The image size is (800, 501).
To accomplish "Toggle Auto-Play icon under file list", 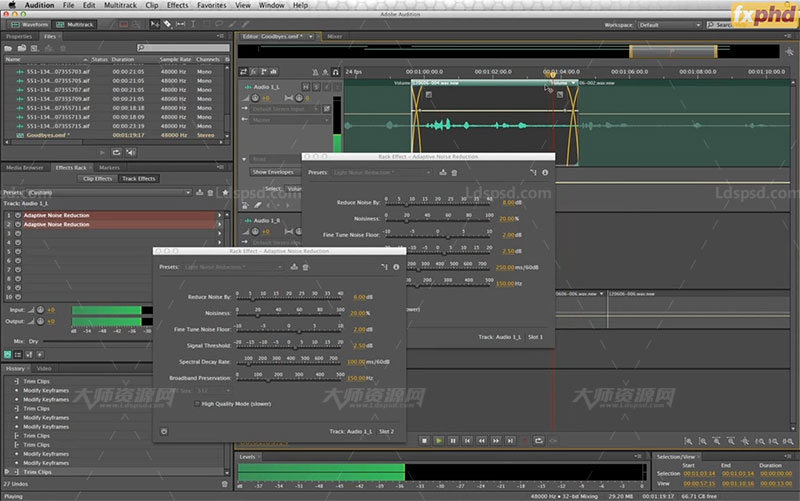I will click(x=131, y=152).
